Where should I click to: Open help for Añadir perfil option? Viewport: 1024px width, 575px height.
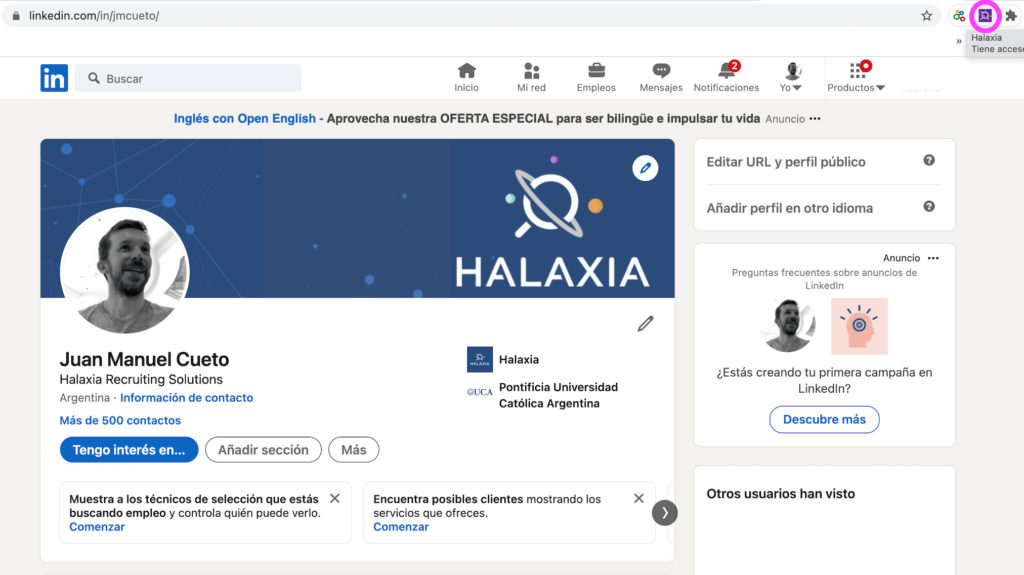929,206
